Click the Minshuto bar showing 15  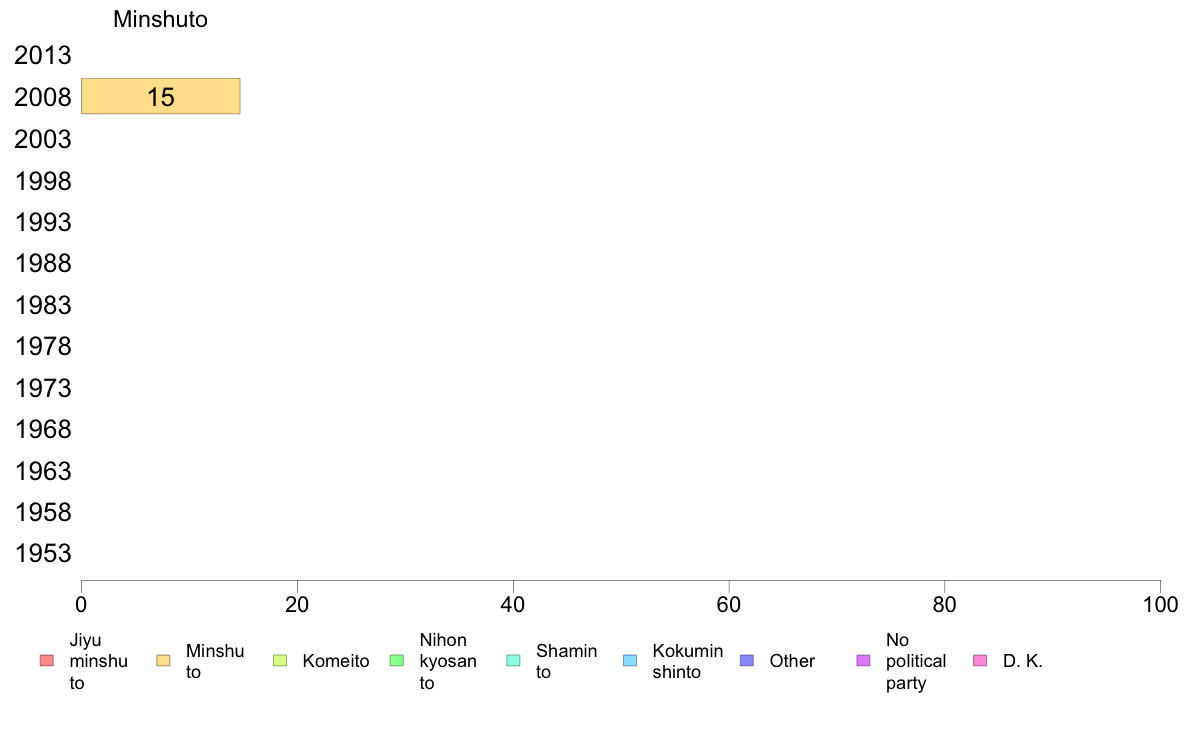pyautogui.click(x=160, y=97)
